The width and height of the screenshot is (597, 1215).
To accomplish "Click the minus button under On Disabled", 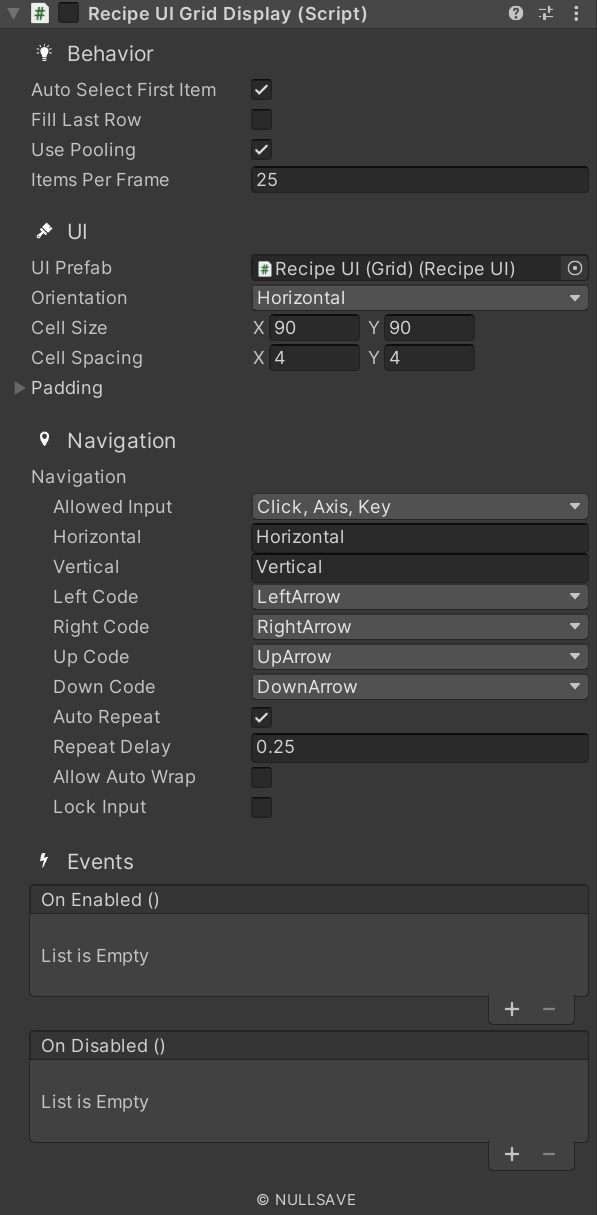I will [548, 1154].
